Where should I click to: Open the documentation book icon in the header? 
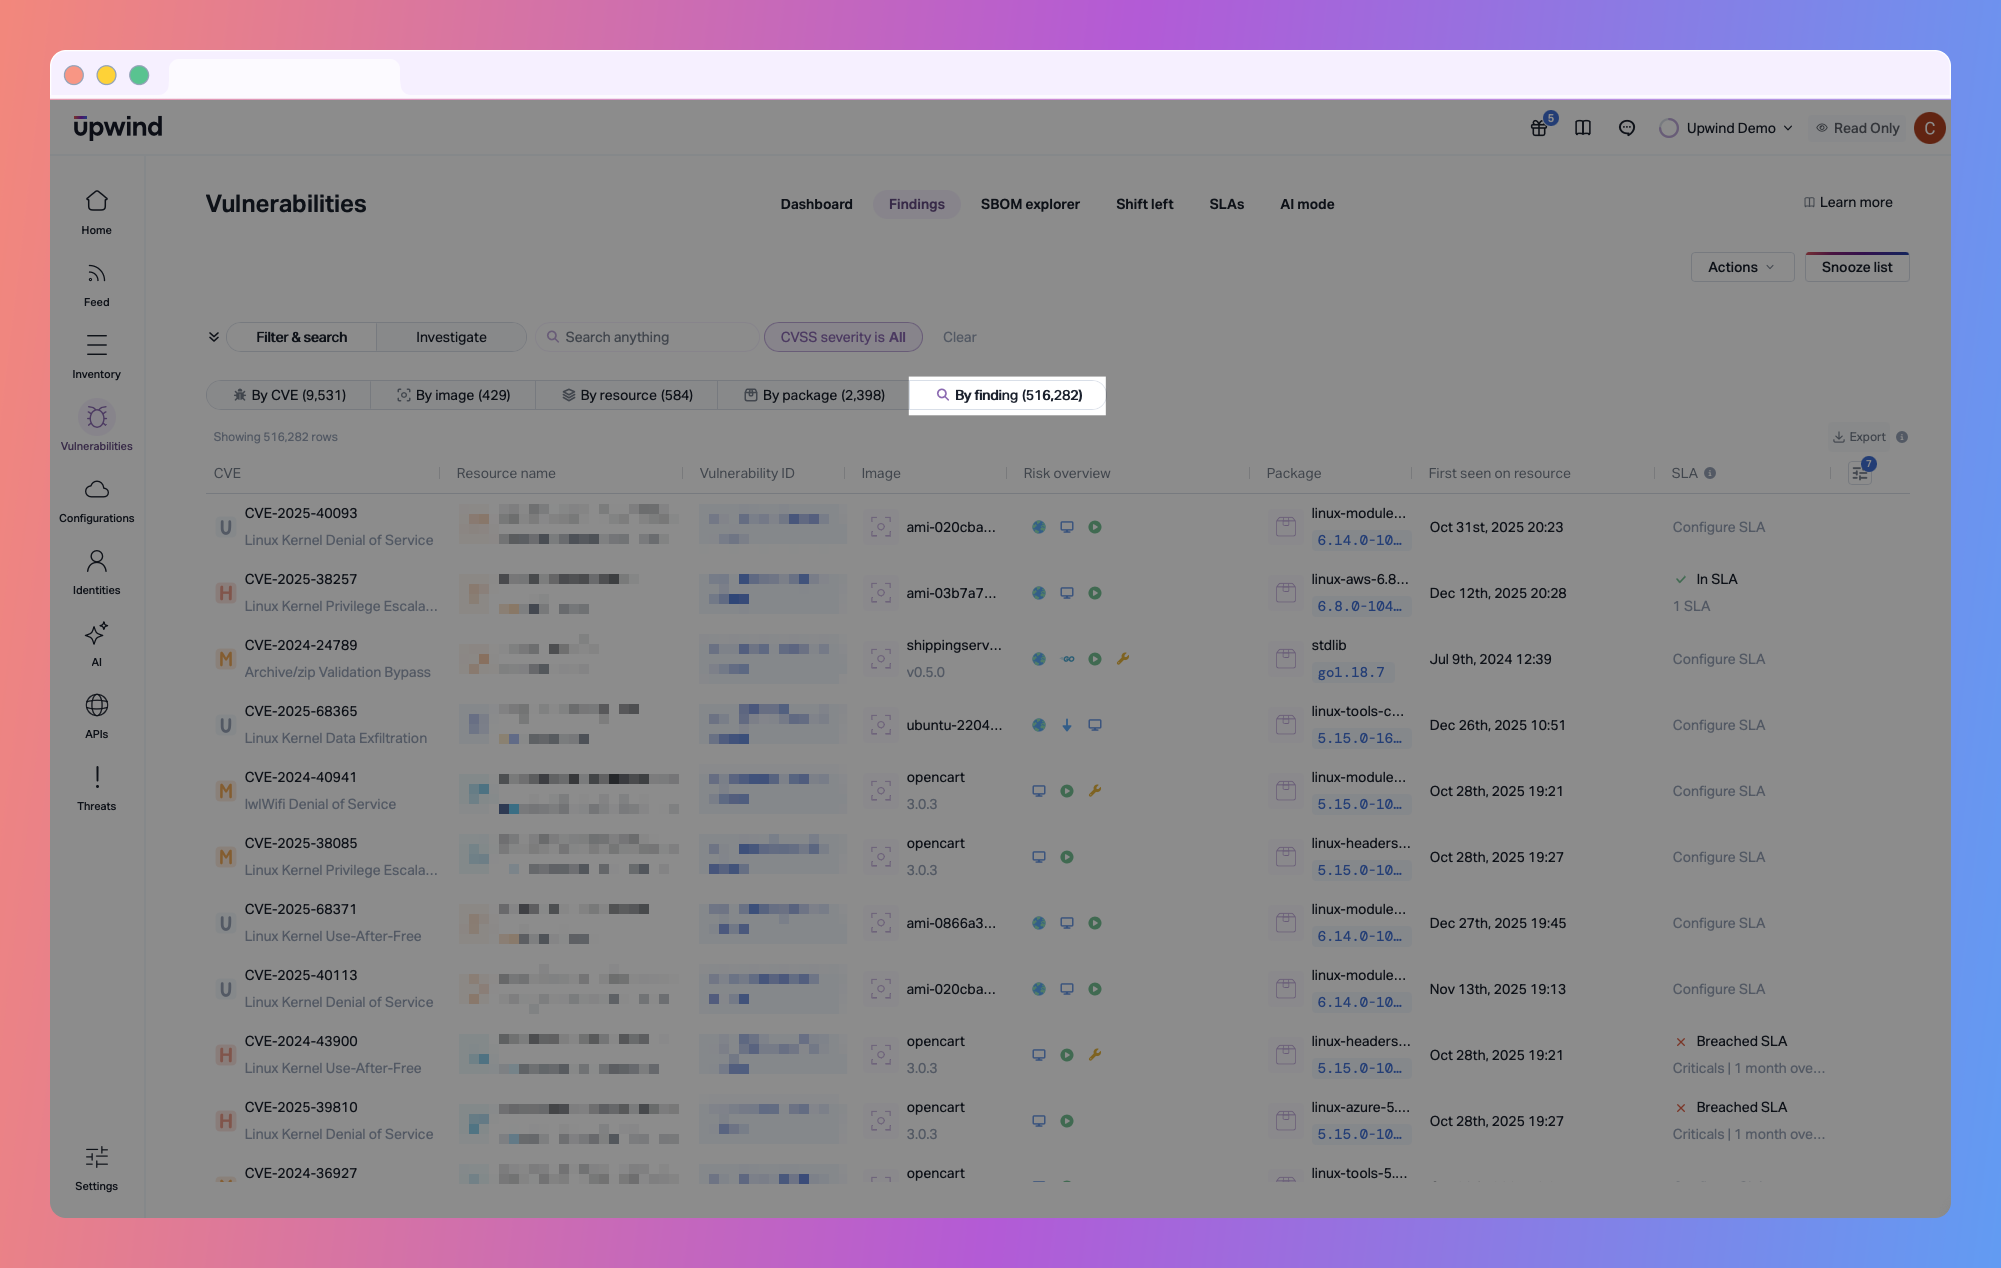click(1582, 128)
